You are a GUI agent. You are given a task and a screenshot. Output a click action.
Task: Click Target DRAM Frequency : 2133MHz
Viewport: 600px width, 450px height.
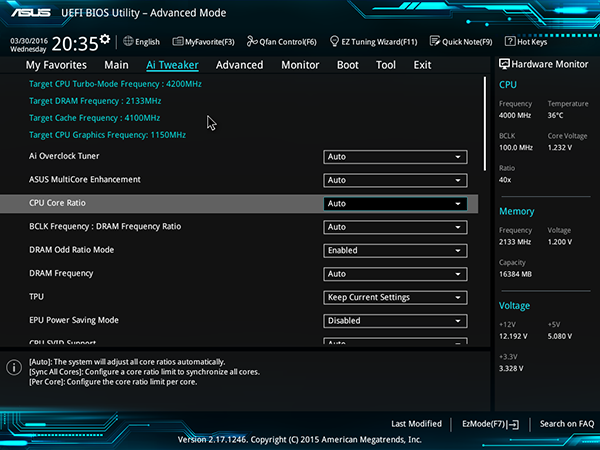click(95, 101)
